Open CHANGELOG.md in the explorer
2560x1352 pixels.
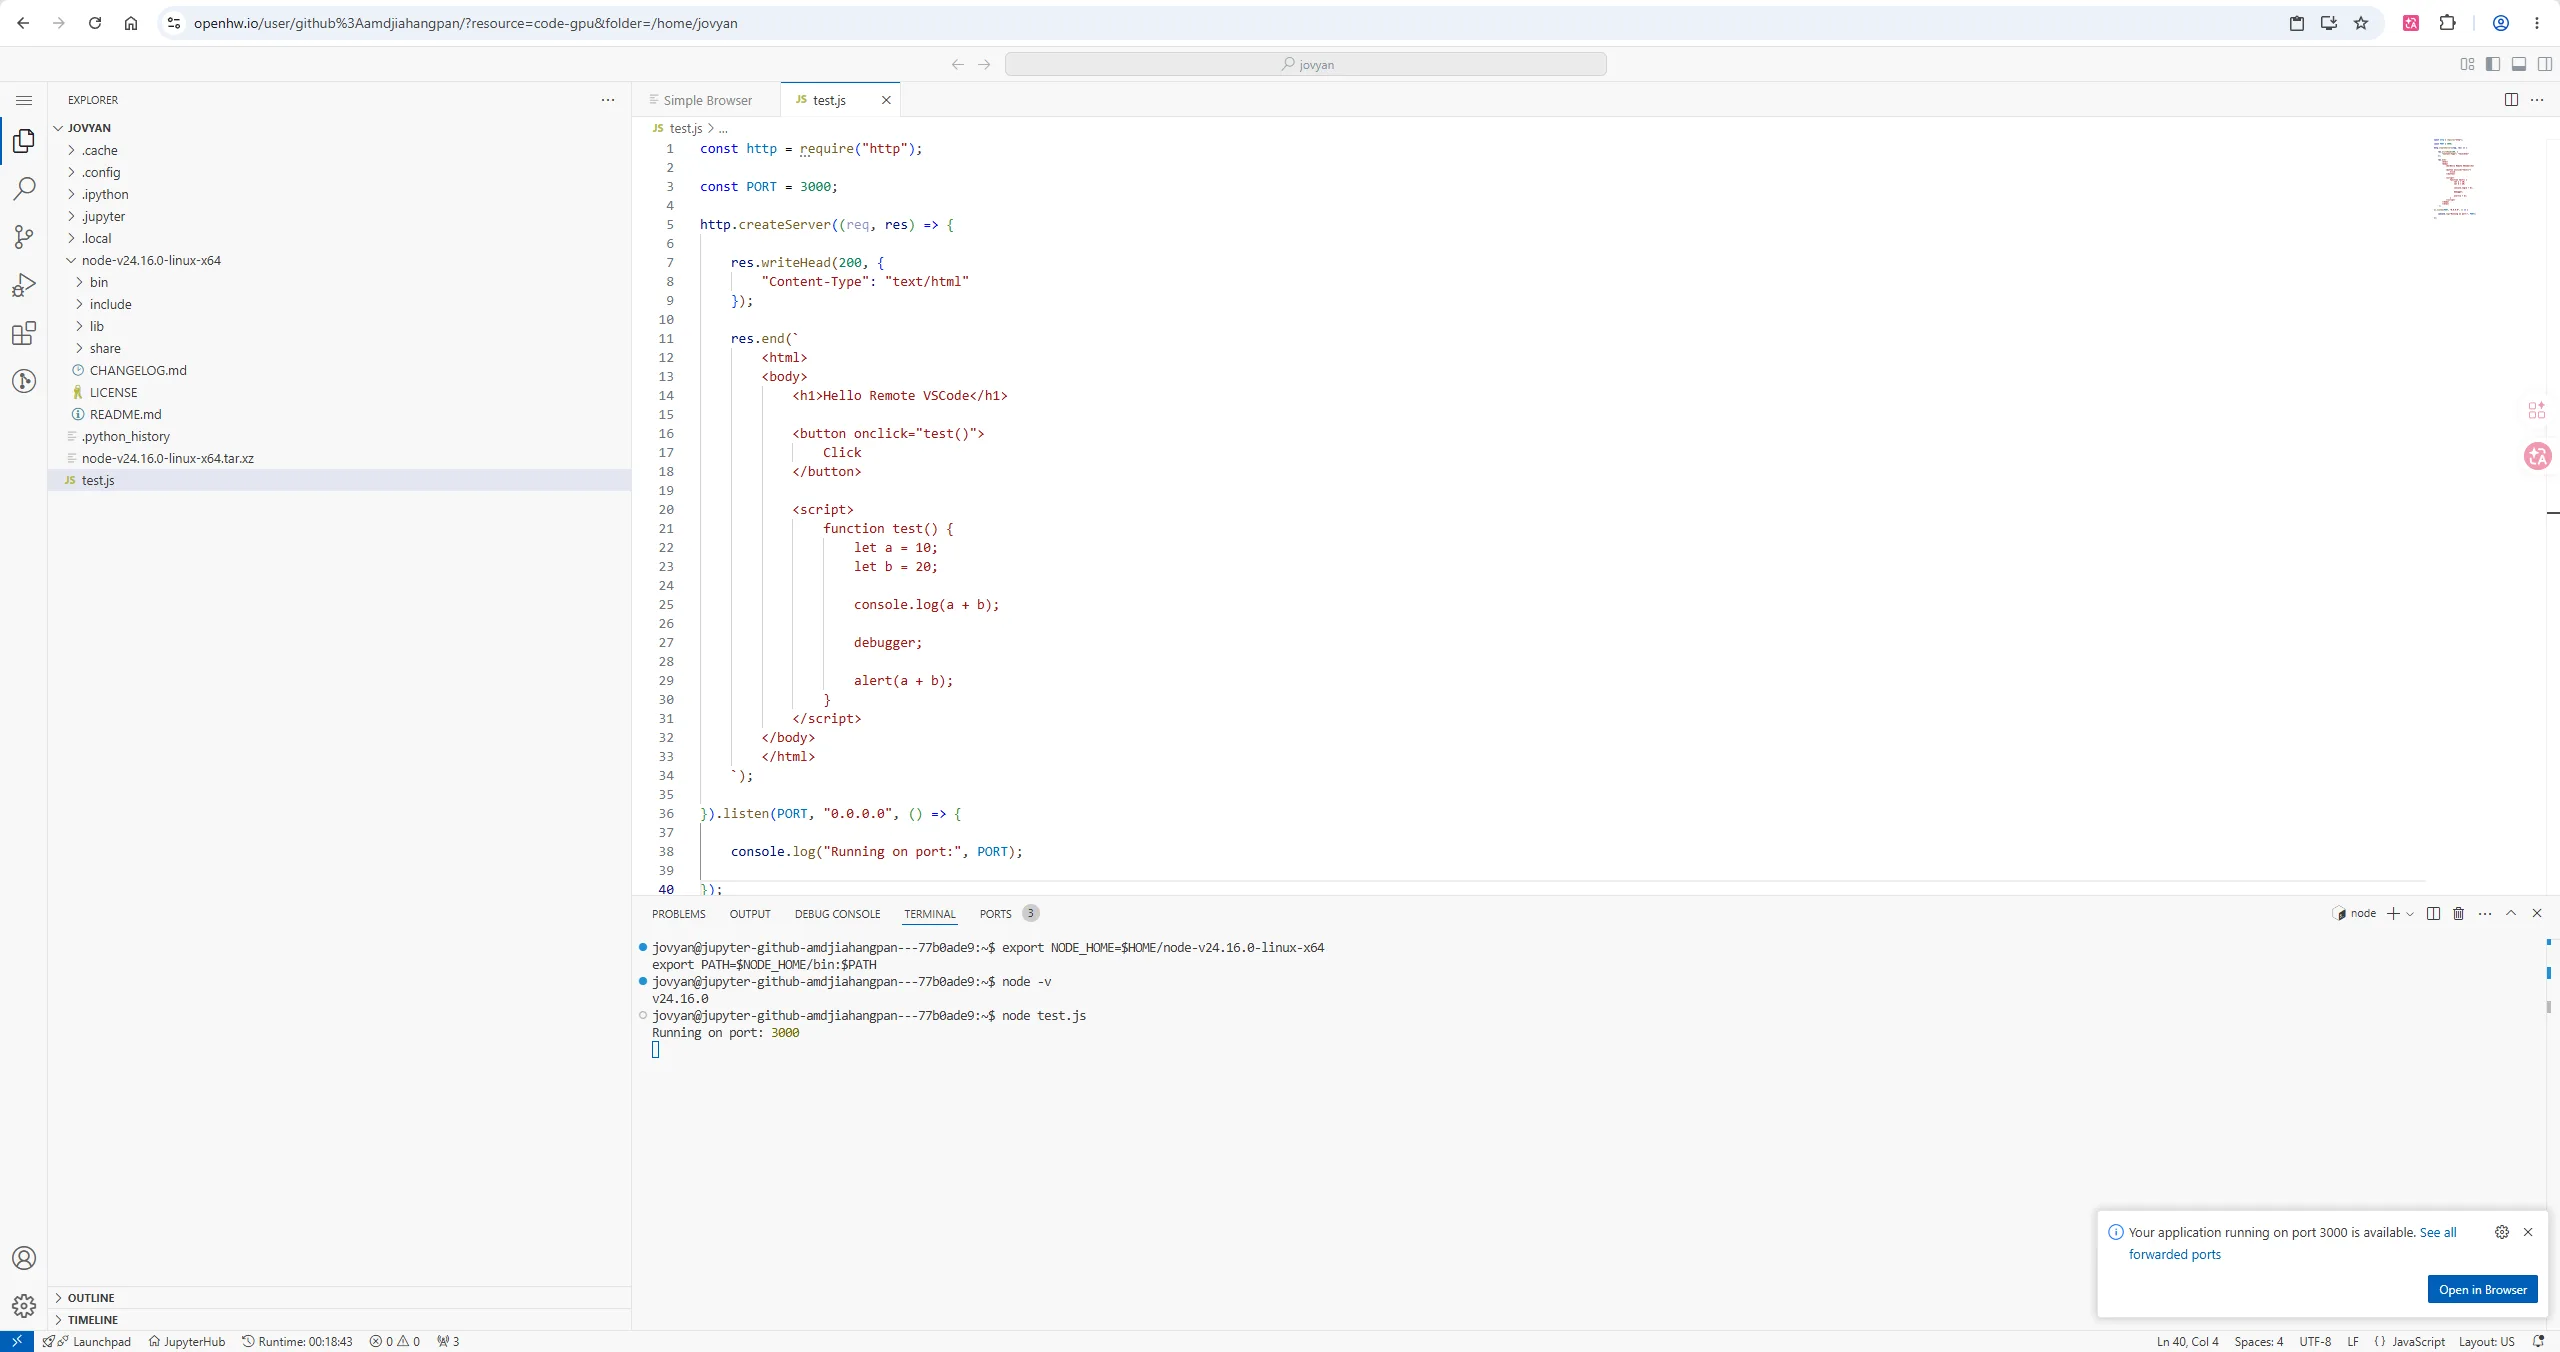pyautogui.click(x=339, y=370)
